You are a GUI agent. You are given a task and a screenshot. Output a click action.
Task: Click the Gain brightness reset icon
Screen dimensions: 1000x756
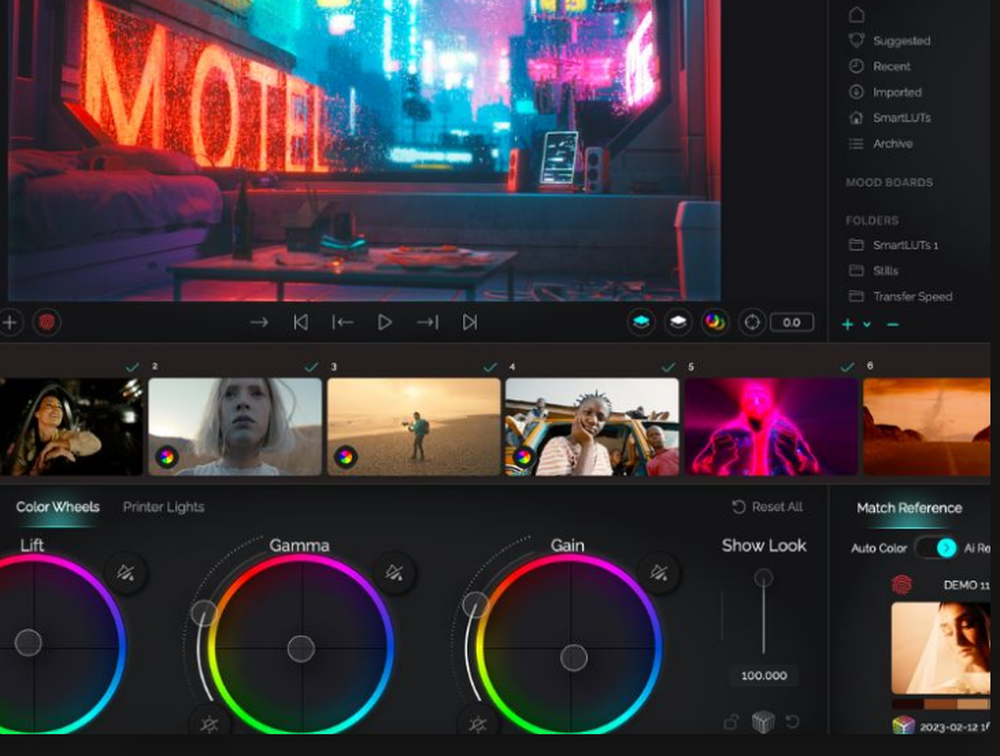coord(478,725)
